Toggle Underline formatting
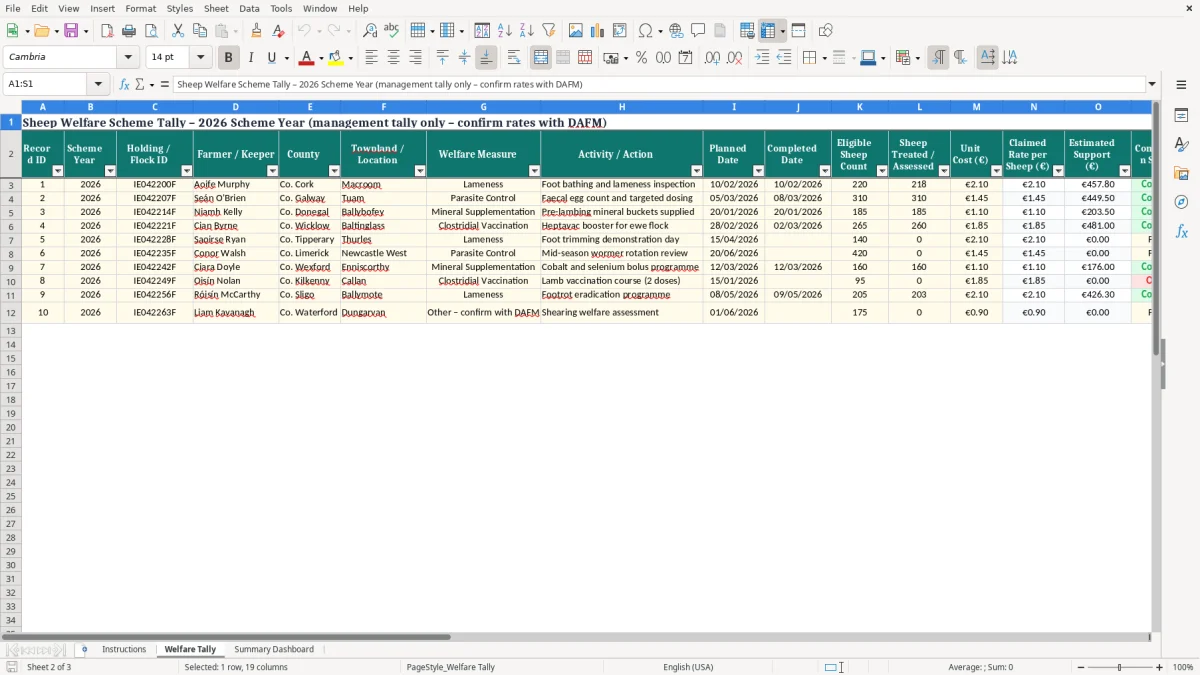 pos(271,58)
